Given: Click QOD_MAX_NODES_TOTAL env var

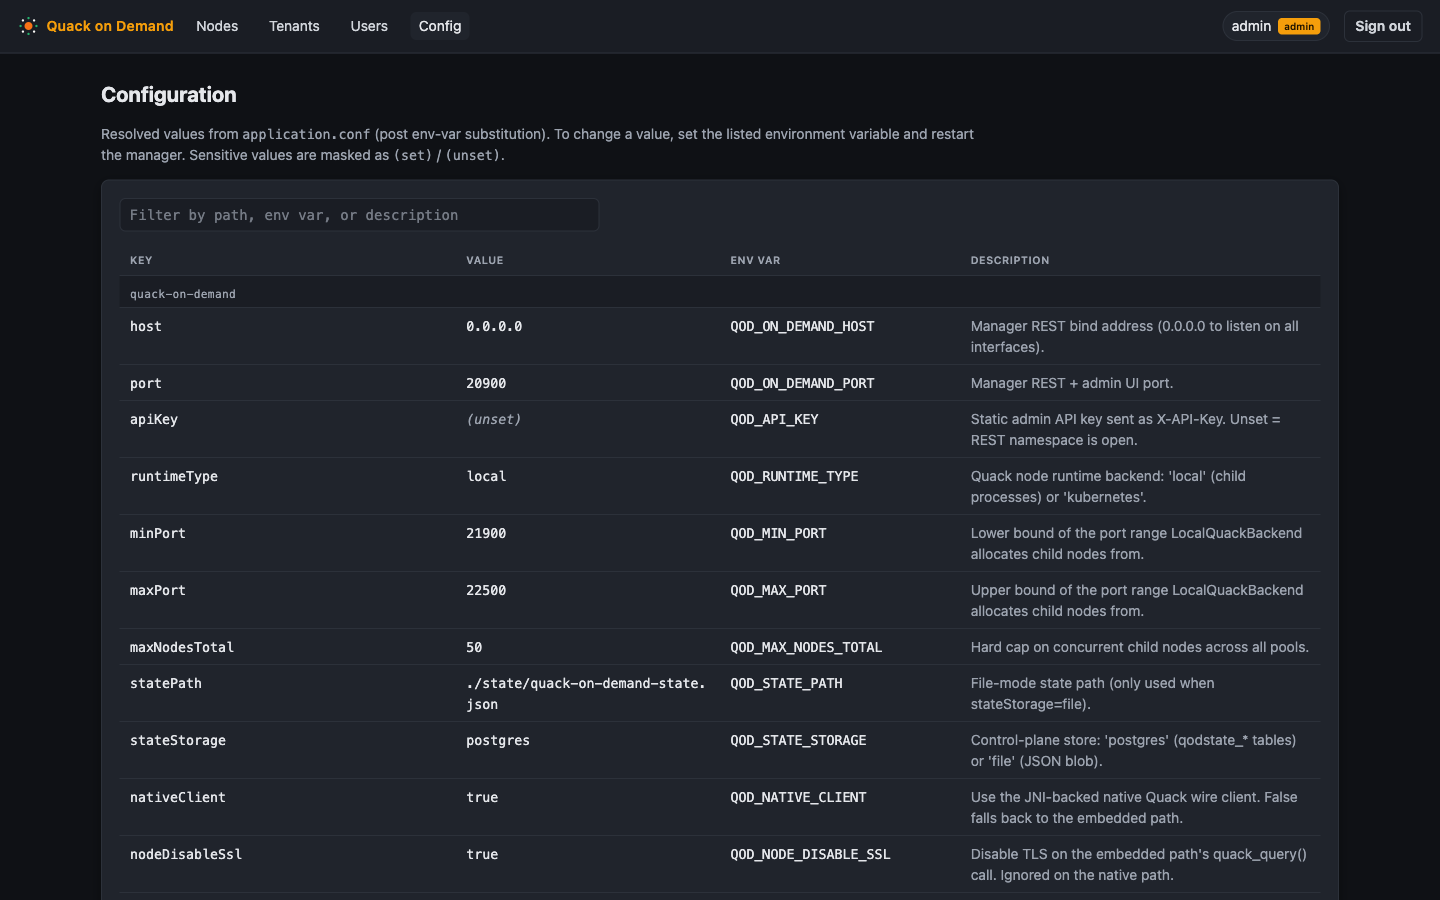Looking at the screenshot, I should point(806,647).
